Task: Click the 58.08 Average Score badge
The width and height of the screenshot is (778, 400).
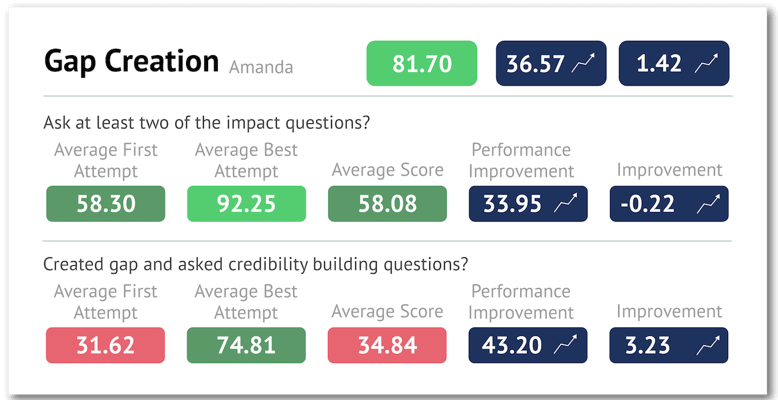Action: click(387, 205)
